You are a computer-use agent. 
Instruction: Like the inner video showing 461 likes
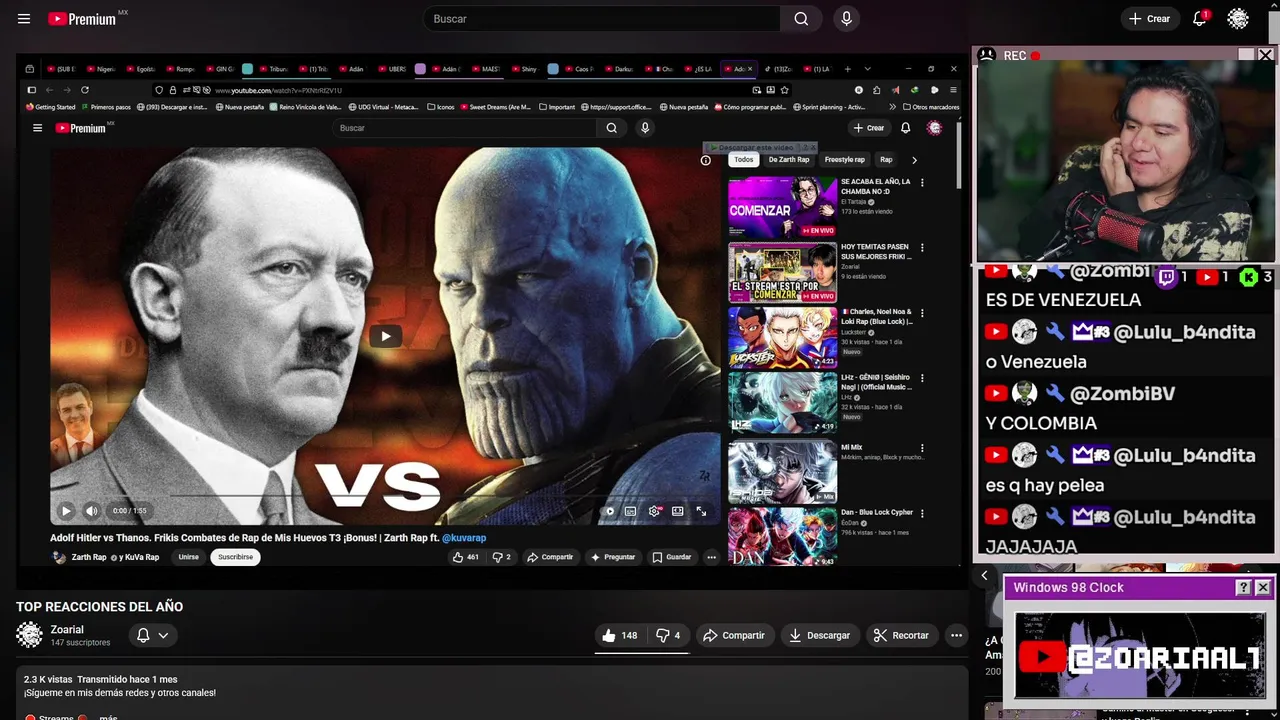465,557
